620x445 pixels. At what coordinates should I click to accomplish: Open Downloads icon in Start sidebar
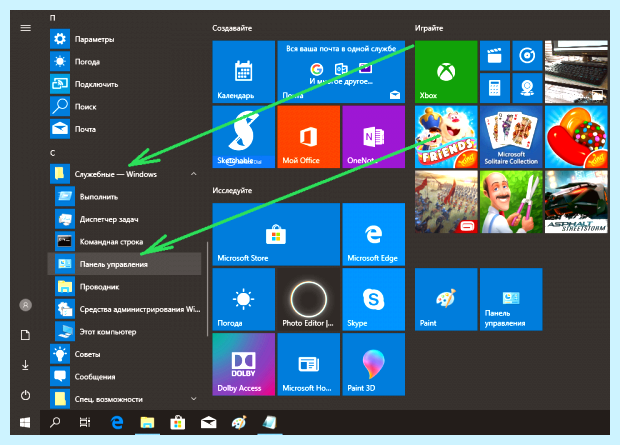26,365
